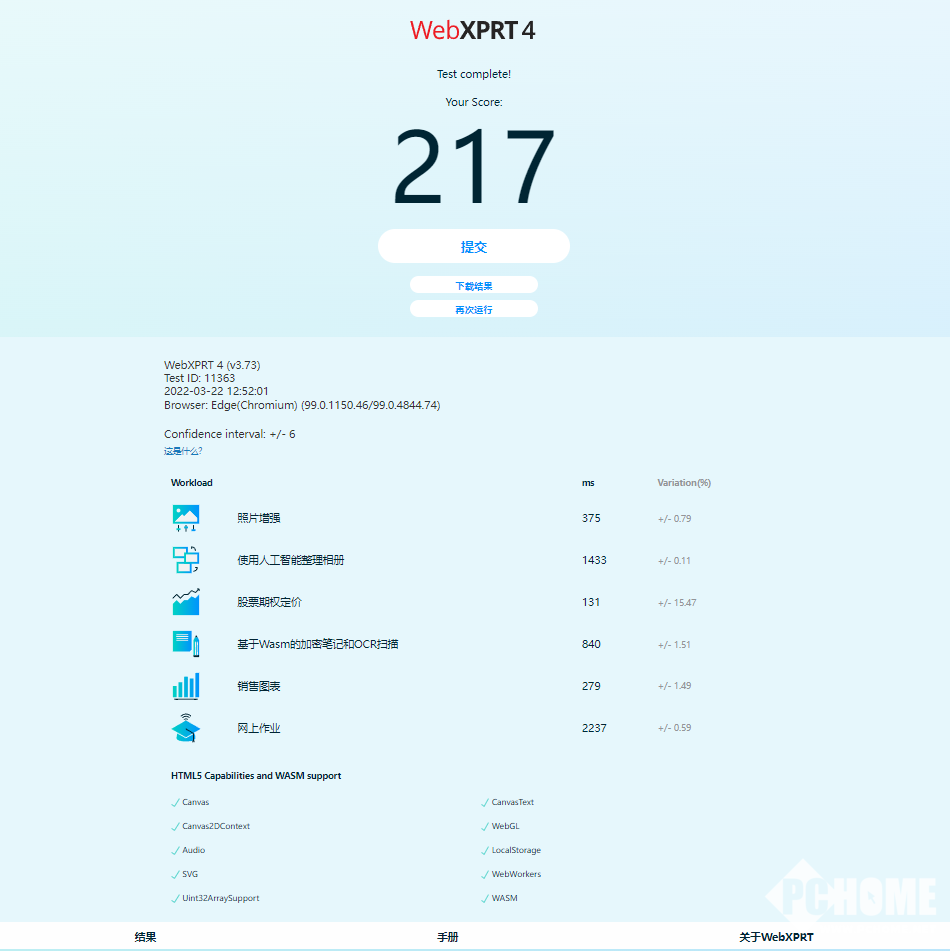Click the Confidence interval: +/- 6 text
Screen dimensions: 950x951
[x=229, y=434]
